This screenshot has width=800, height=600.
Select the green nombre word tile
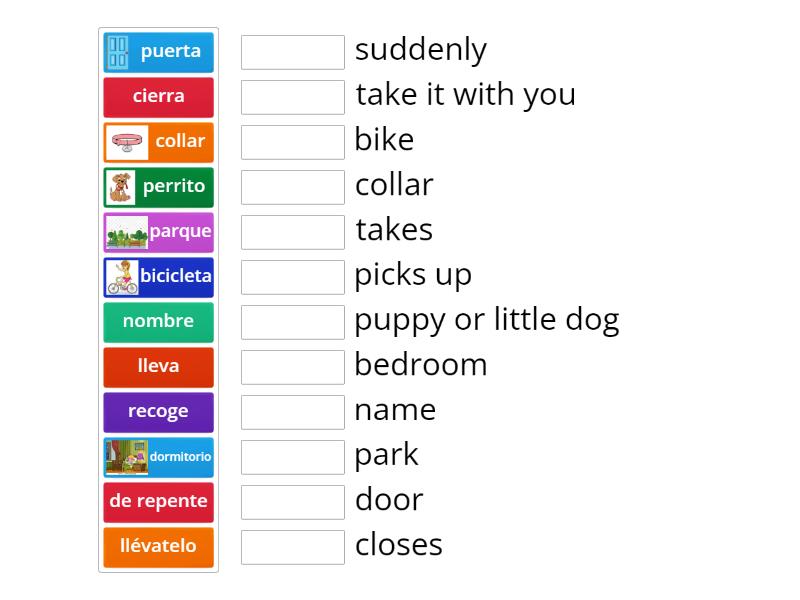(158, 322)
